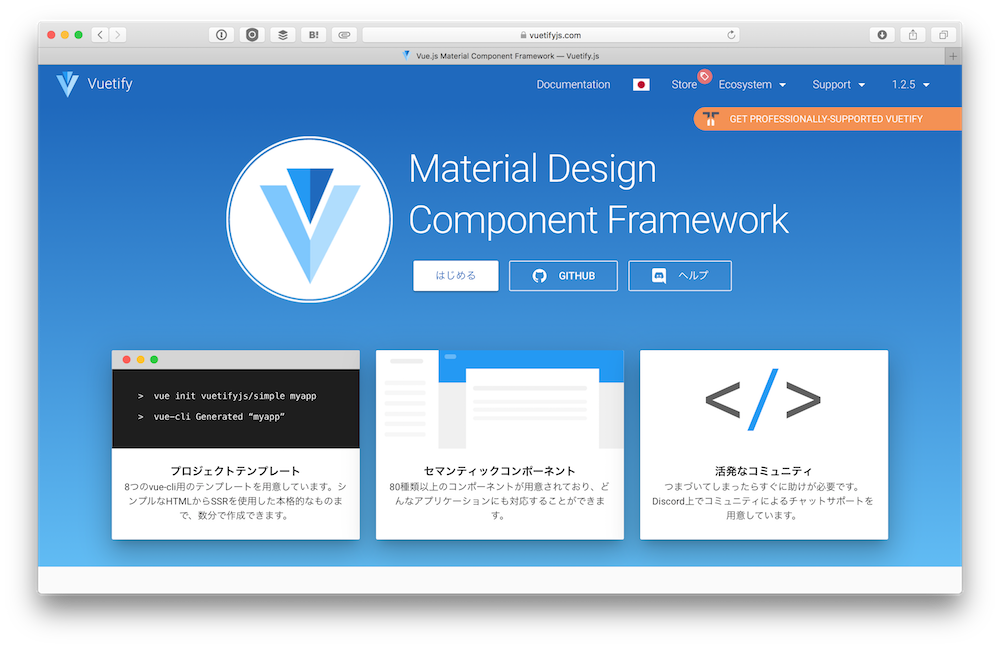
Task: Click the code brackets community icon
Action: pos(763,399)
